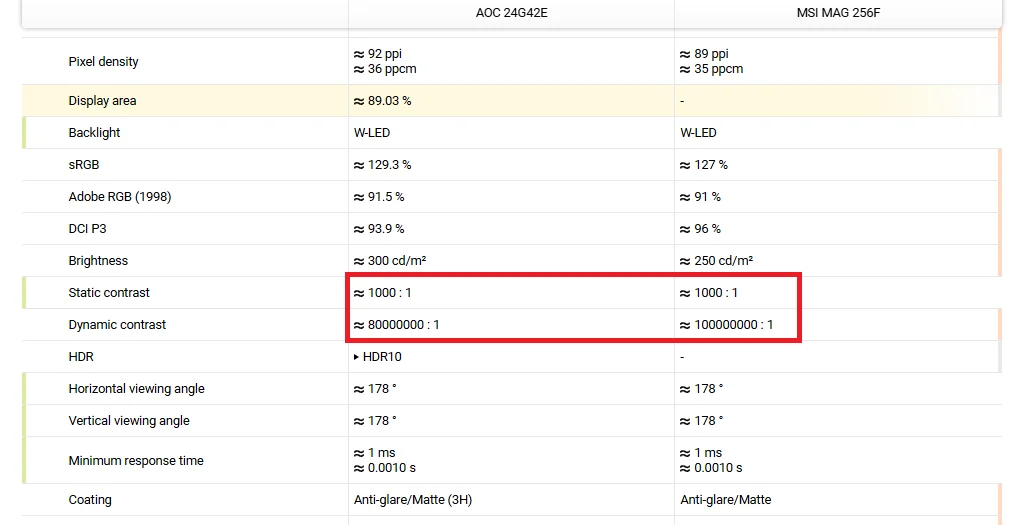Click the DCI P3 row label
Image resolution: width=1033 pixels, height=525 pixels.
tap(87, 229)
